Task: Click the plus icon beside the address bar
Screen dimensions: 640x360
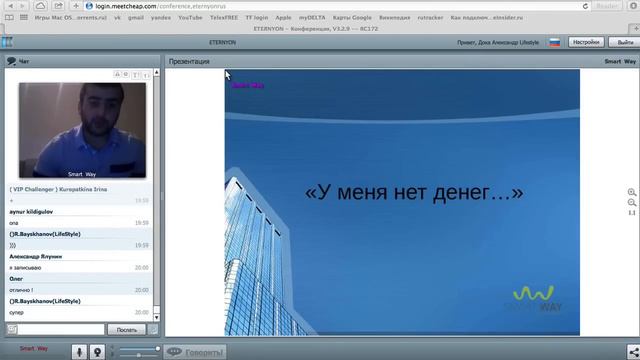Action: pos(76,6)
